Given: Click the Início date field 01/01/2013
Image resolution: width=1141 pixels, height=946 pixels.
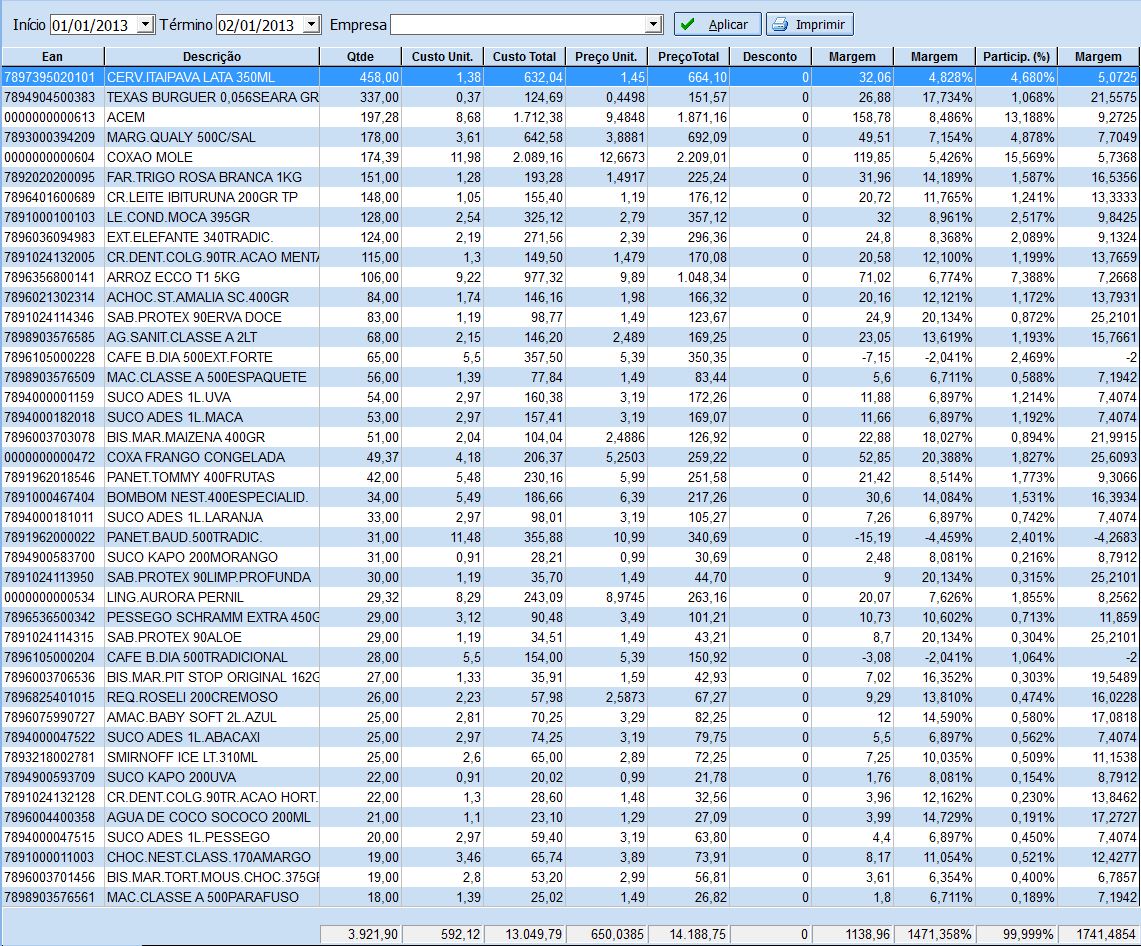Looking at the screenshot, I should (94, 25).
